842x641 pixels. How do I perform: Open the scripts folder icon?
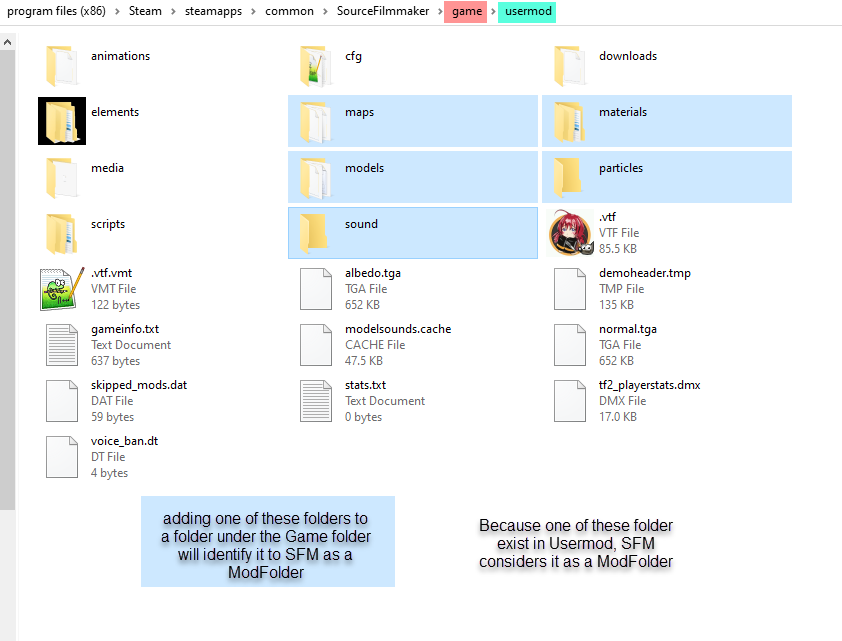pos(62,234)
